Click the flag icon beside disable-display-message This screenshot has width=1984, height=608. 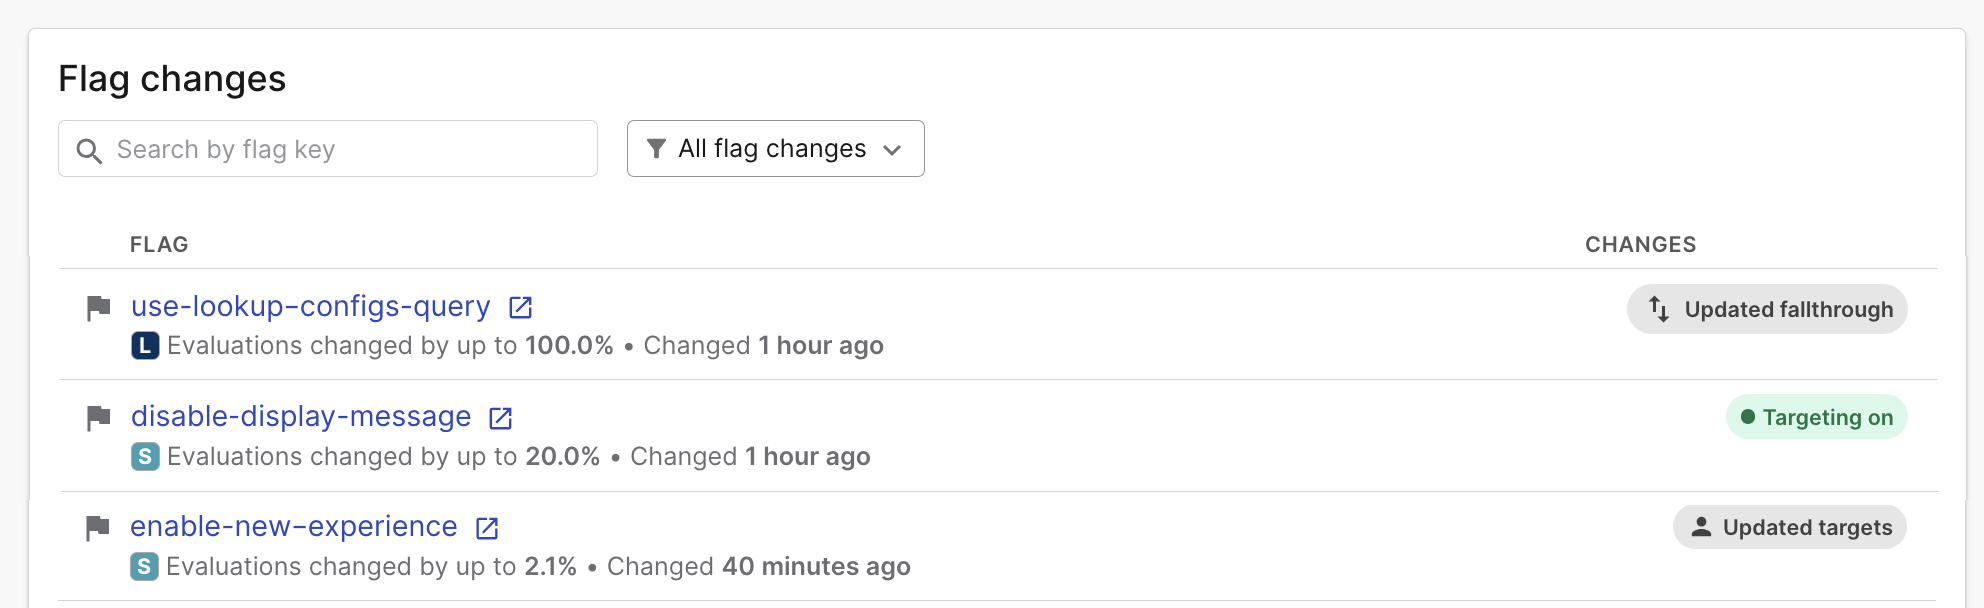[x=98, y=418]
